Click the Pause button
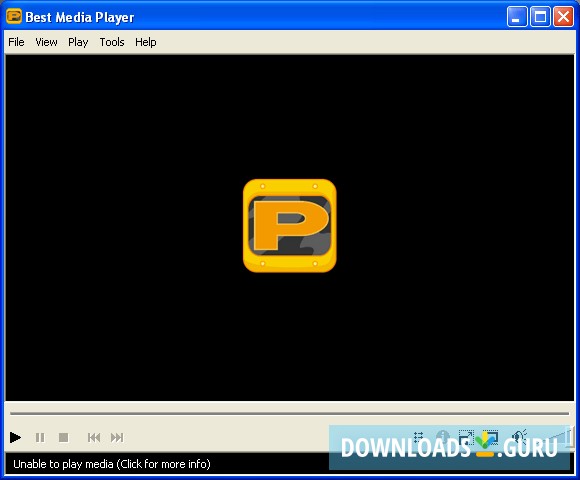 [x=40, y=437]
